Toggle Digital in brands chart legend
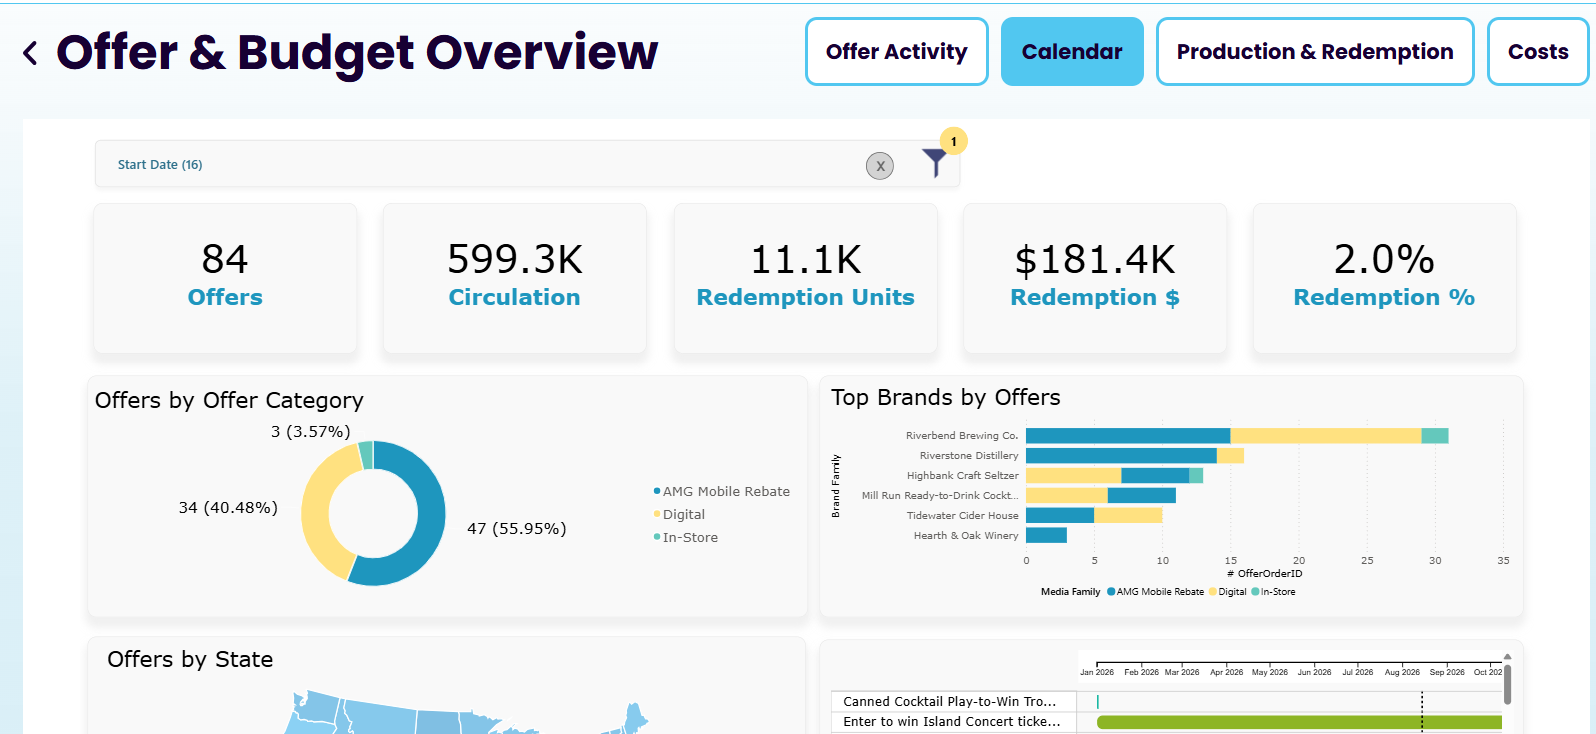The height and width of the screenshot is (734, 1596). pos(1228,592)
